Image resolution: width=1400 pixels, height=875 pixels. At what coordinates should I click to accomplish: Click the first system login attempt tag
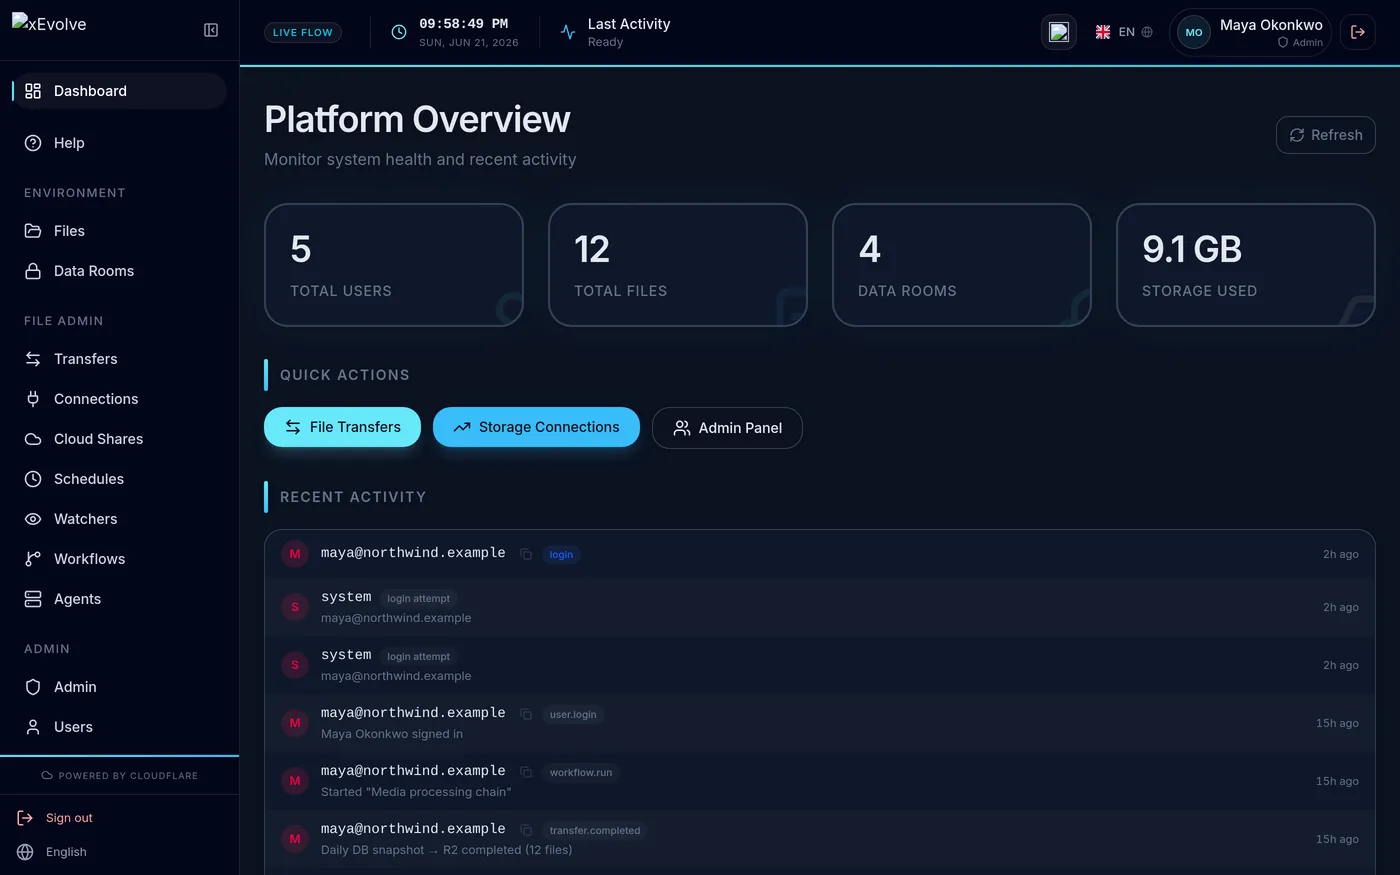pyautogui.click(x=418, y=598)
